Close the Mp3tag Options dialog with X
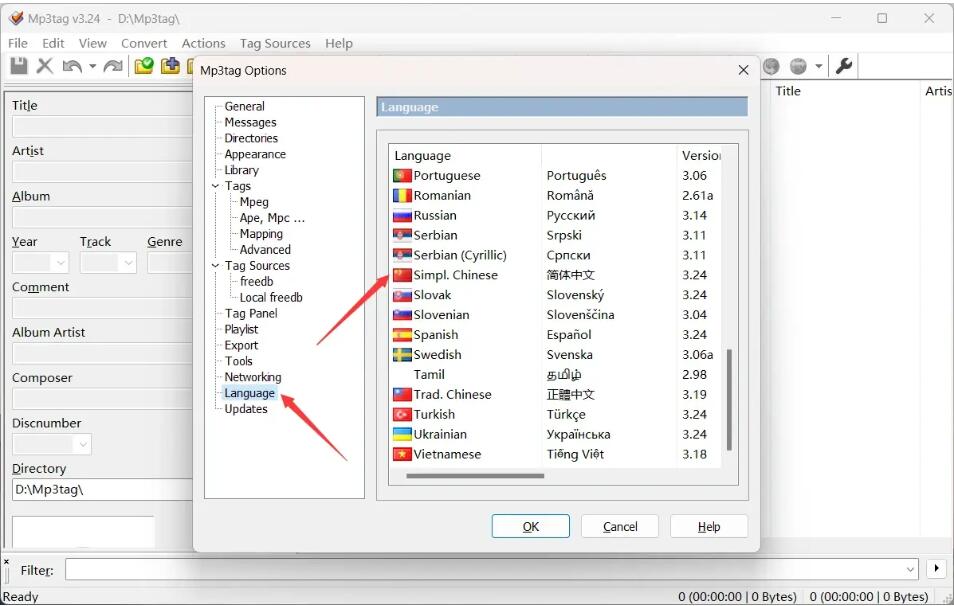 (743, 70)
